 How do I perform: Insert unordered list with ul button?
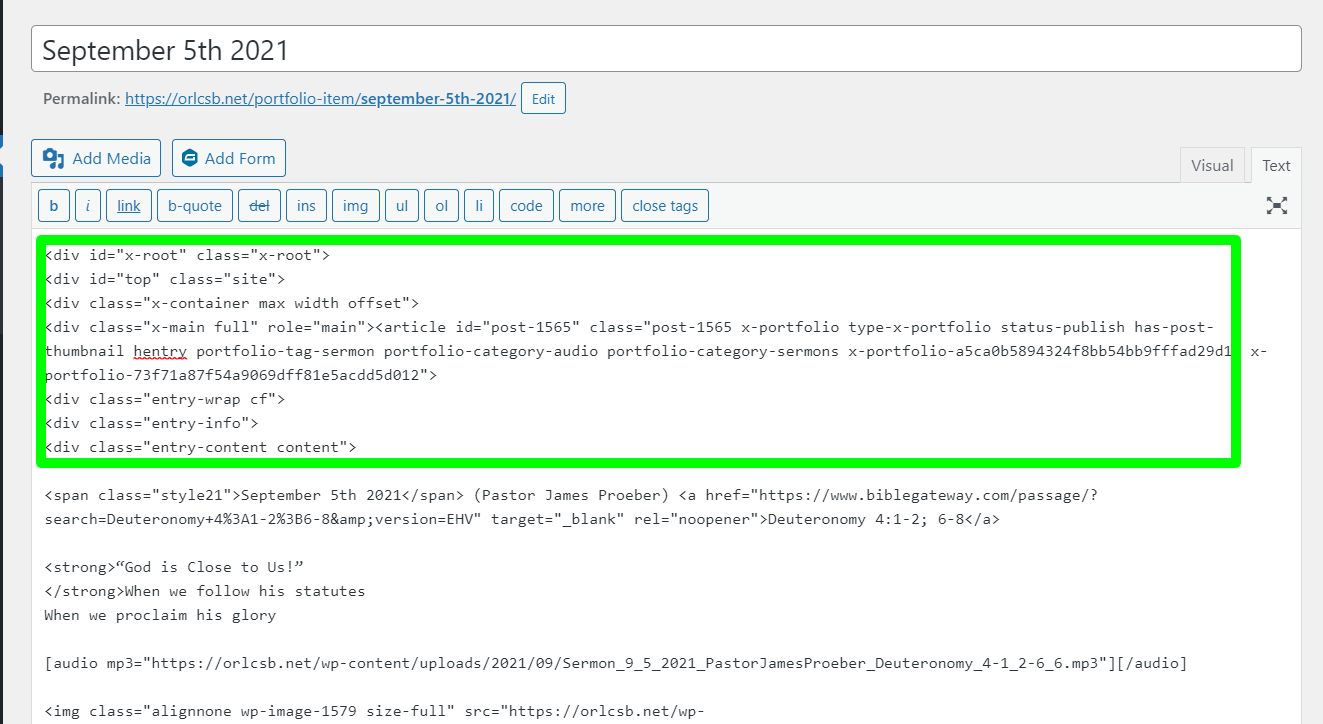(x=401, y=206)
